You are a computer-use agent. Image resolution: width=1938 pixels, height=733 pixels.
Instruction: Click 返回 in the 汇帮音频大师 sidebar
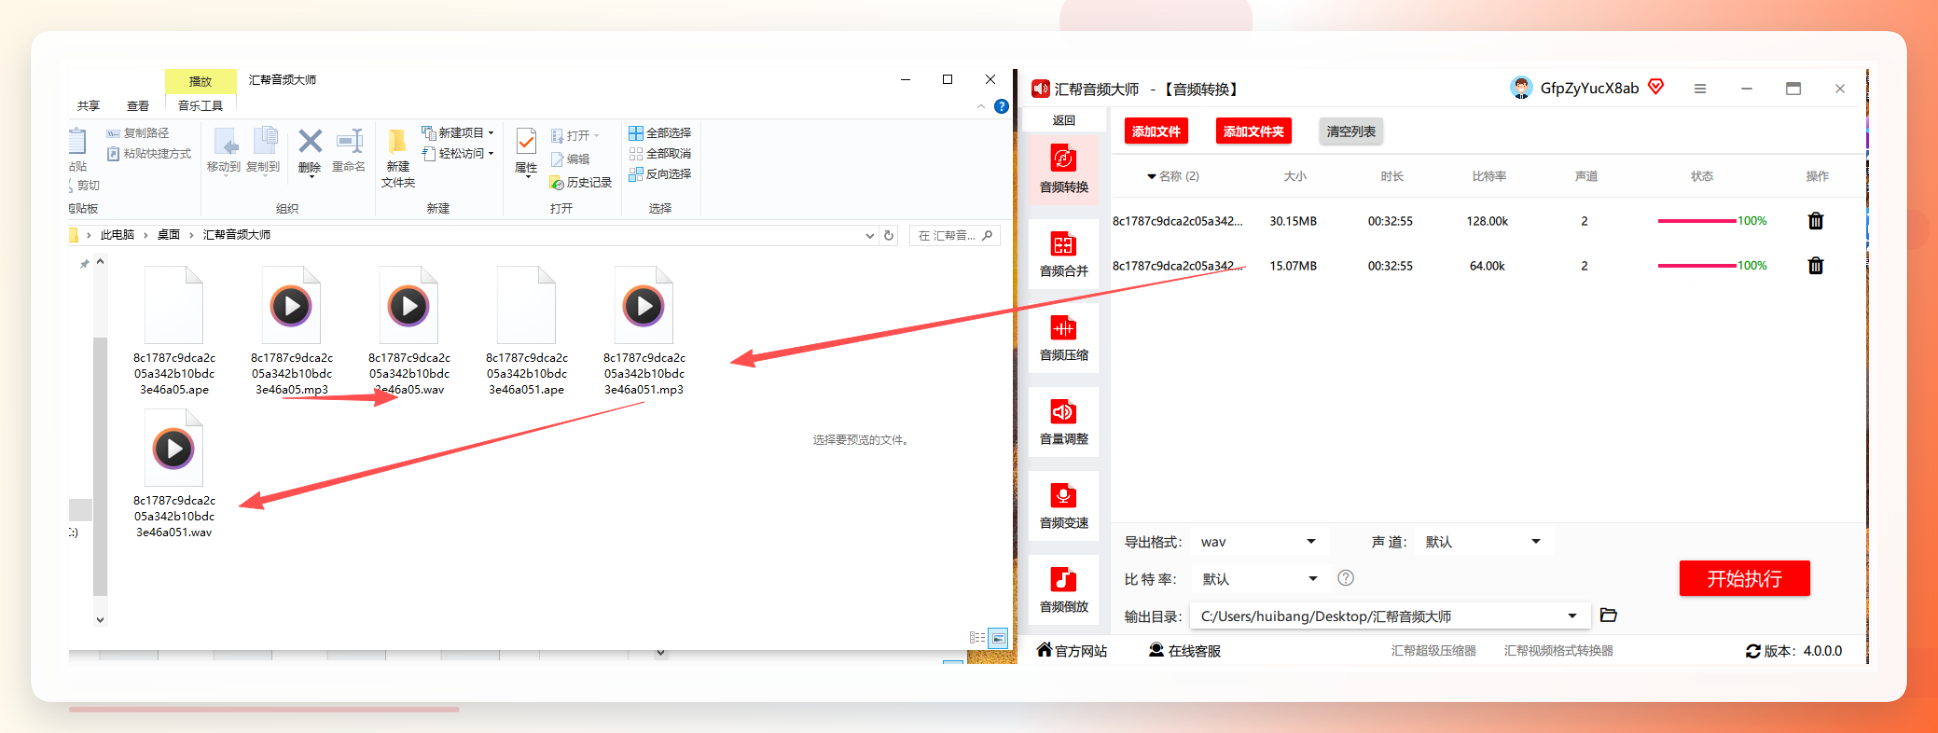click(1063, 120)
